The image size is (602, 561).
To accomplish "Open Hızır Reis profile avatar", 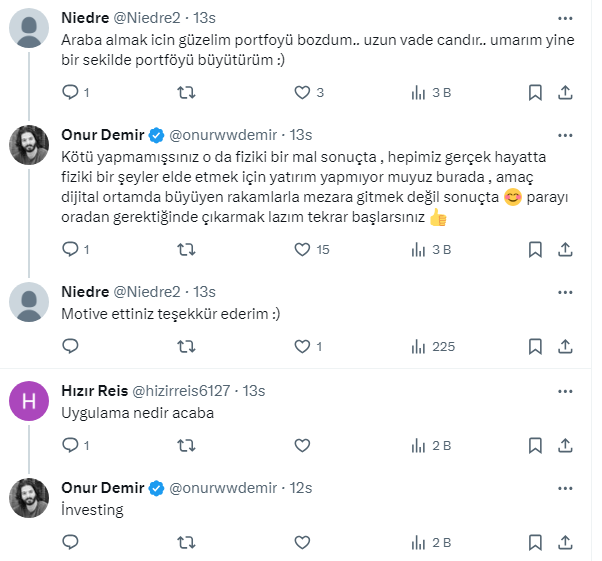I will point(29,401).
